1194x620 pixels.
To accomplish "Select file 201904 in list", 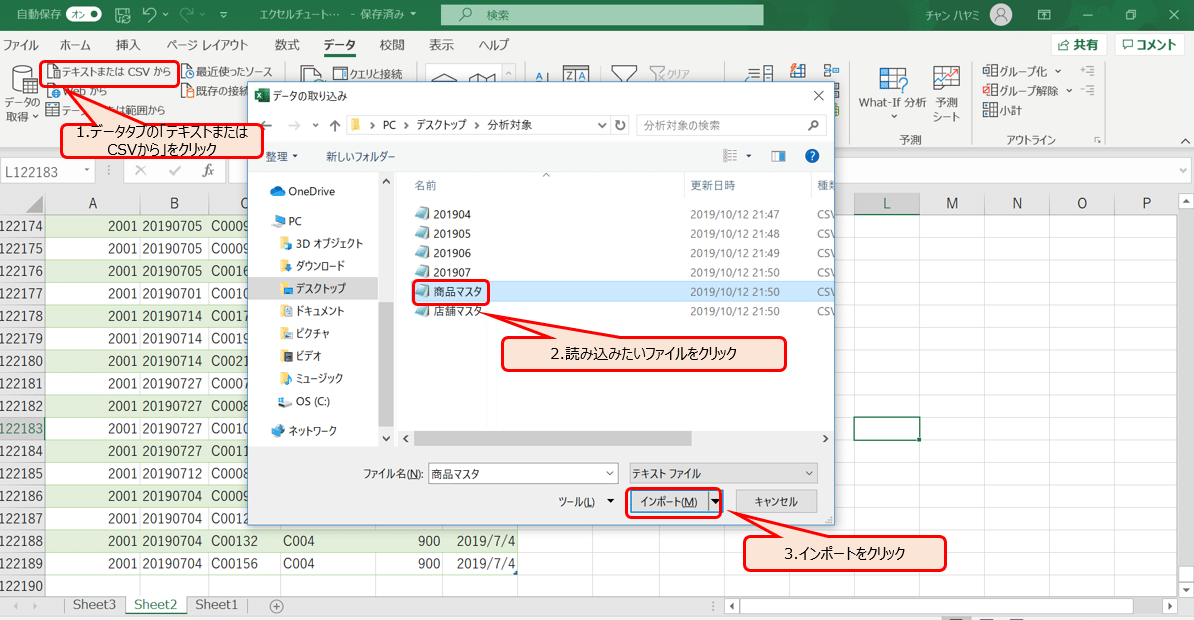I will pos(443,214).
